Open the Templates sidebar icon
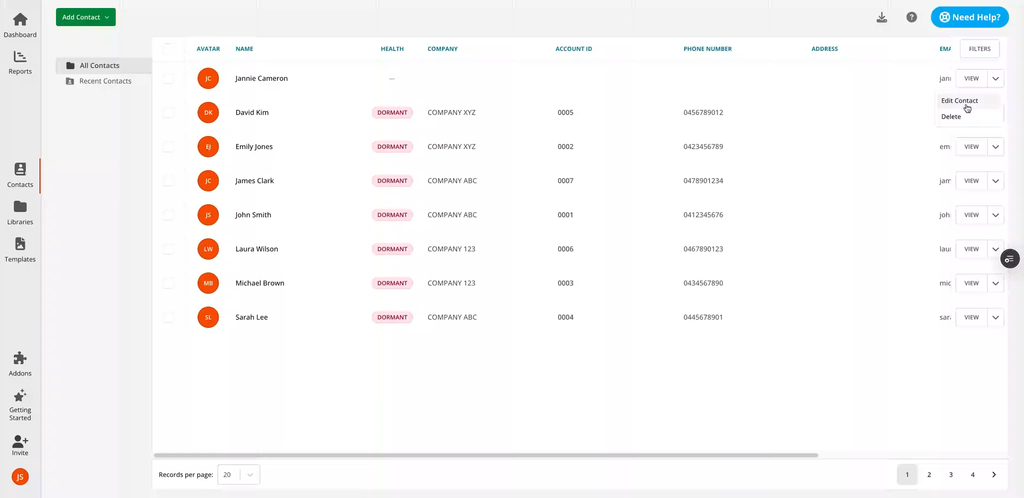Viewport: 1024px width, 498px height. point(20,244)
